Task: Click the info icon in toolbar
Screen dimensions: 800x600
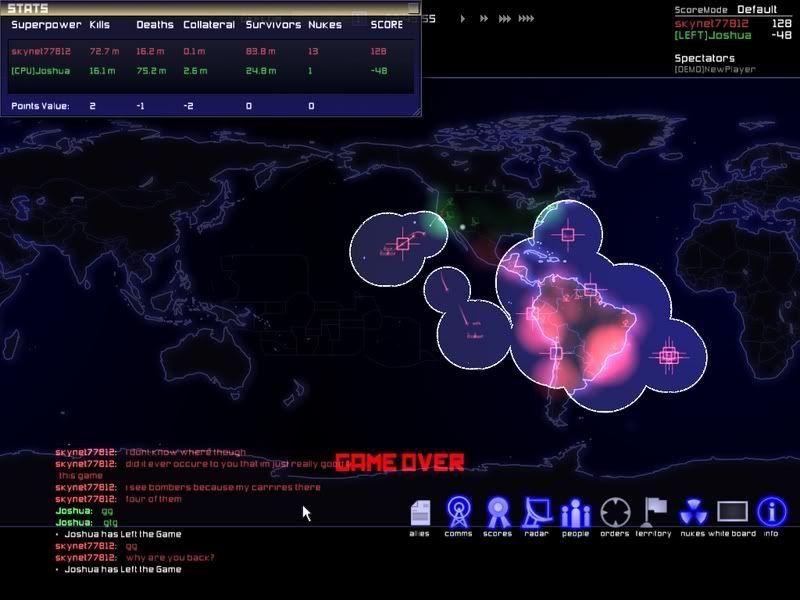Action: pos(771,512)
